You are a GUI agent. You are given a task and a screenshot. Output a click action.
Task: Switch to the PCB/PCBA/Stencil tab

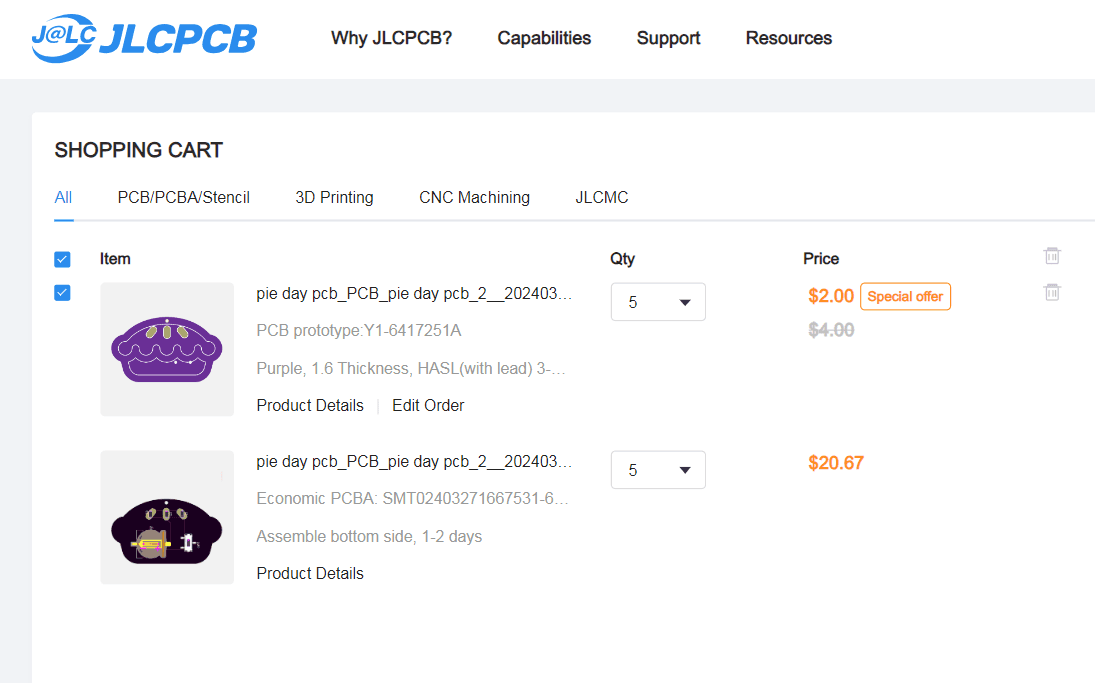pyautogui.click(x=183, y=197)
